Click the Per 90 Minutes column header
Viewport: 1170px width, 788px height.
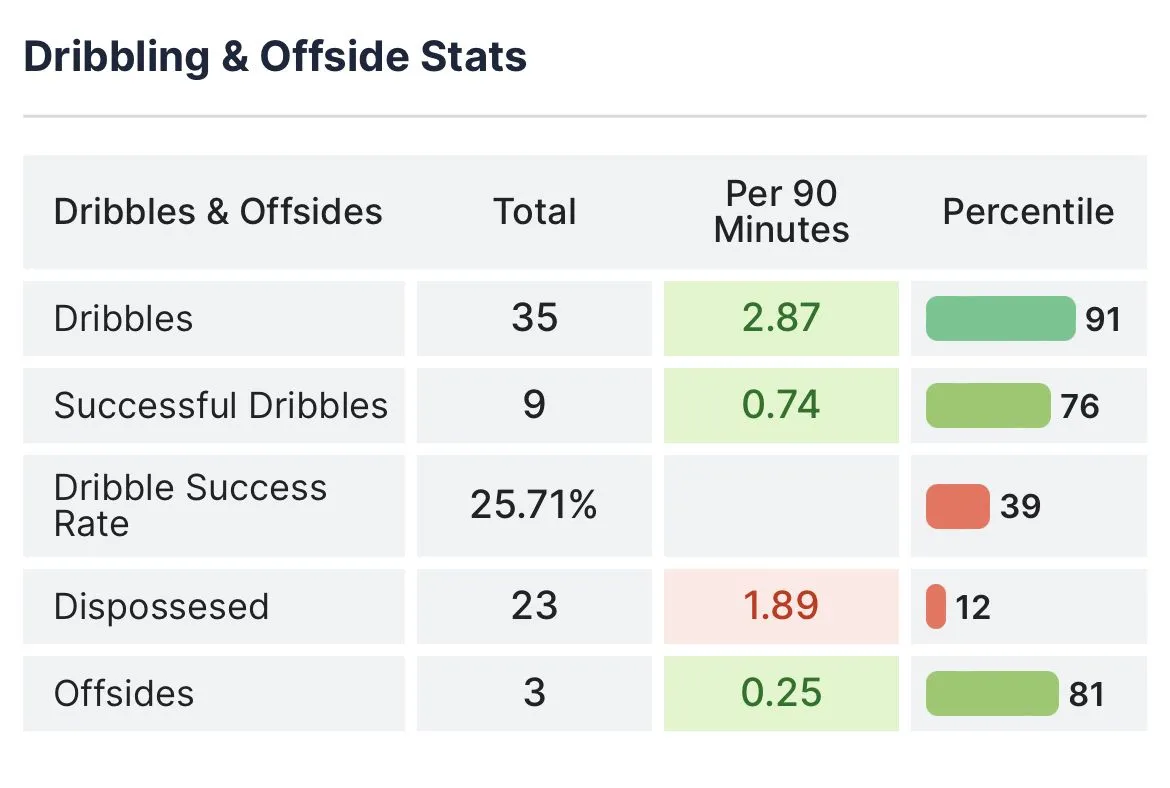781,212
